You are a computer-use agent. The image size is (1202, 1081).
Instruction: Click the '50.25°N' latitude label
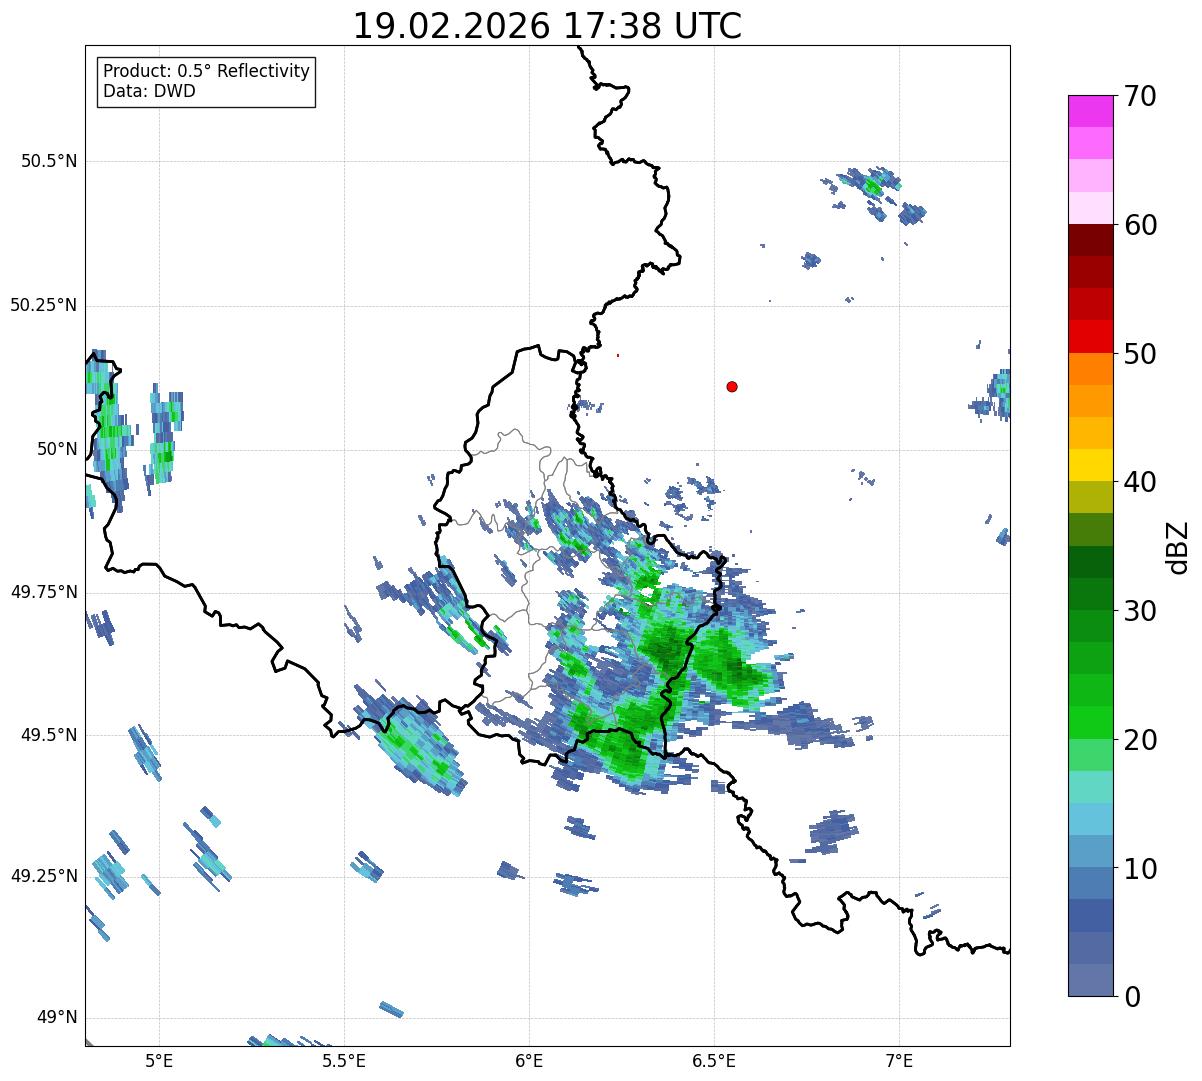tap(44, 305)
